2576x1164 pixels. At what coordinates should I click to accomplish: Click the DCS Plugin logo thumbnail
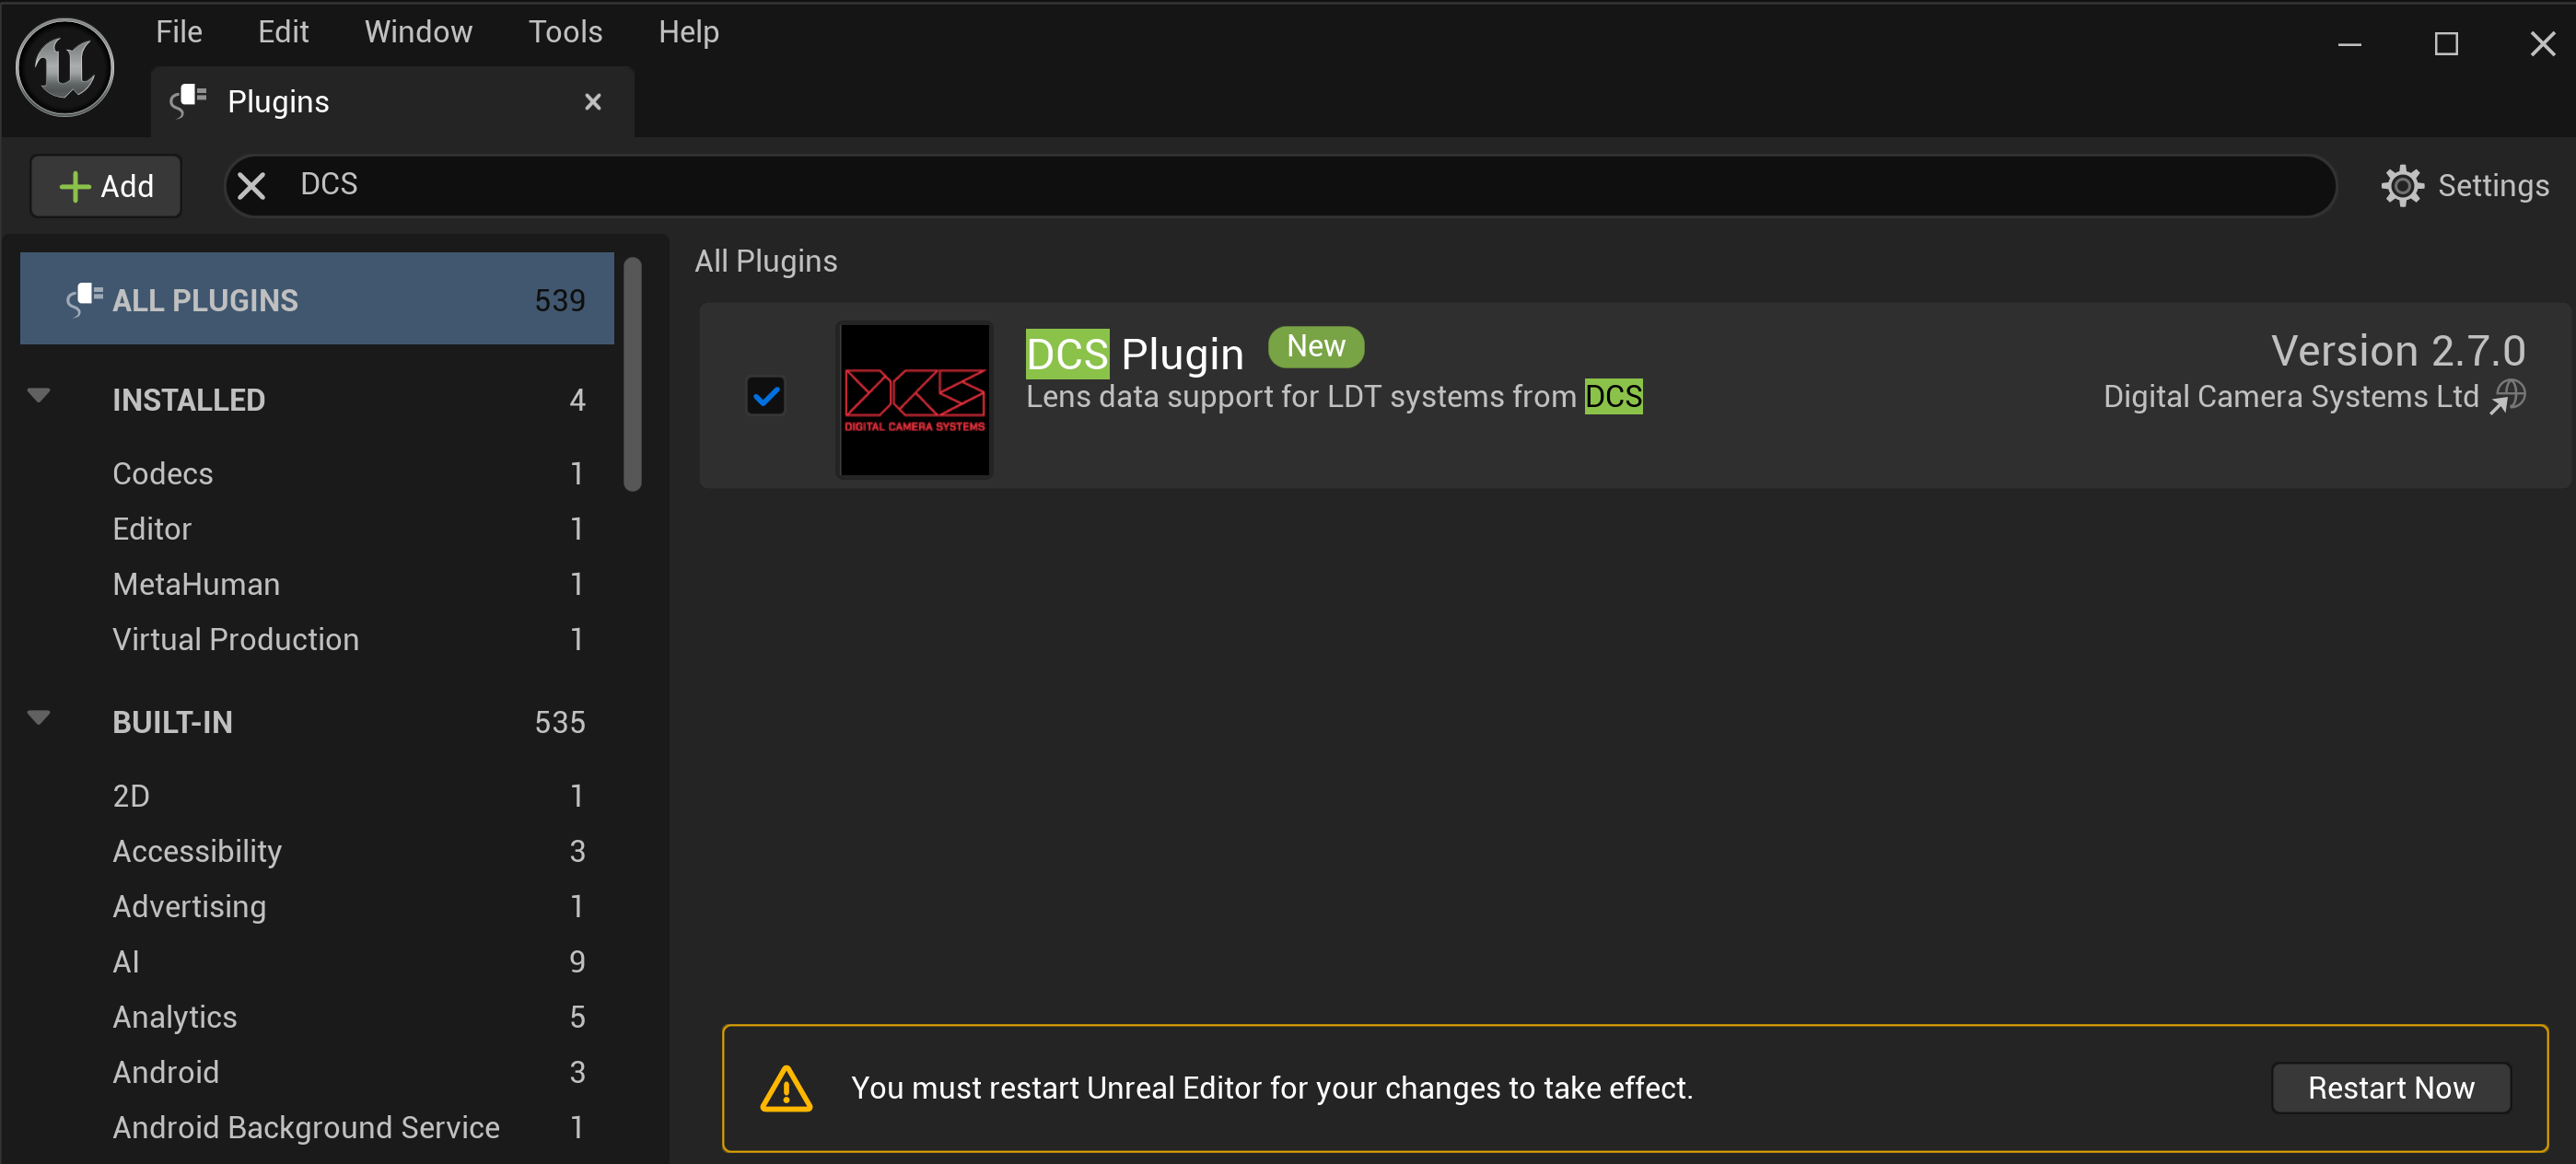tap(914, 396)
